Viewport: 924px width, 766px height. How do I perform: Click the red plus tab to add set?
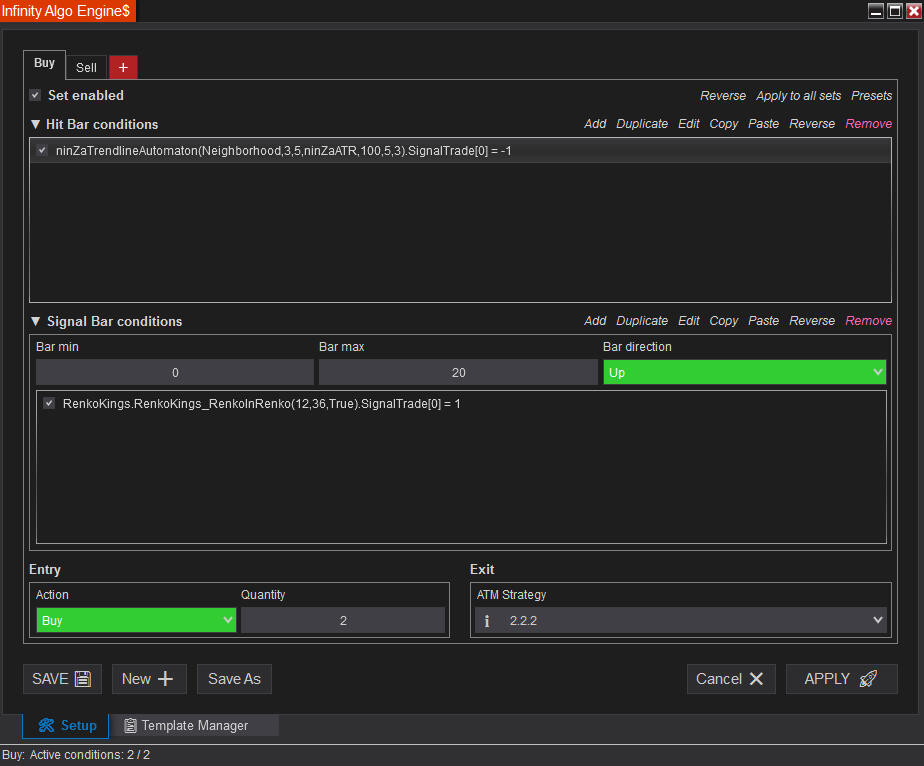tap(123, 67)
